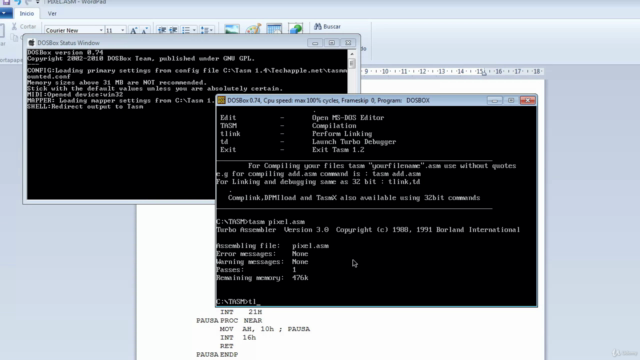
Task: Switch to the Inicio ribbon tab
Action: coord(27,13)
